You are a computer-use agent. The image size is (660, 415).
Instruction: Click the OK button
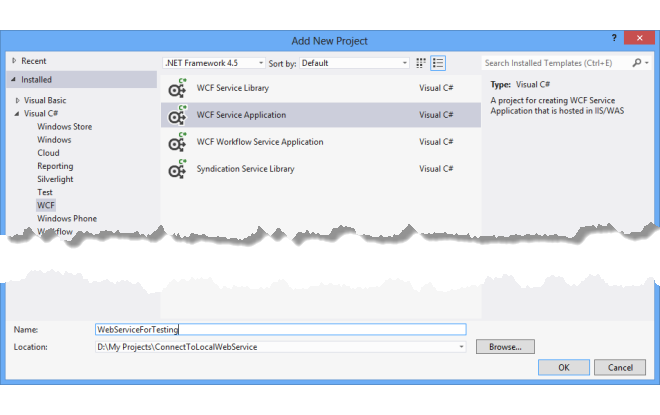coord(564,367)
